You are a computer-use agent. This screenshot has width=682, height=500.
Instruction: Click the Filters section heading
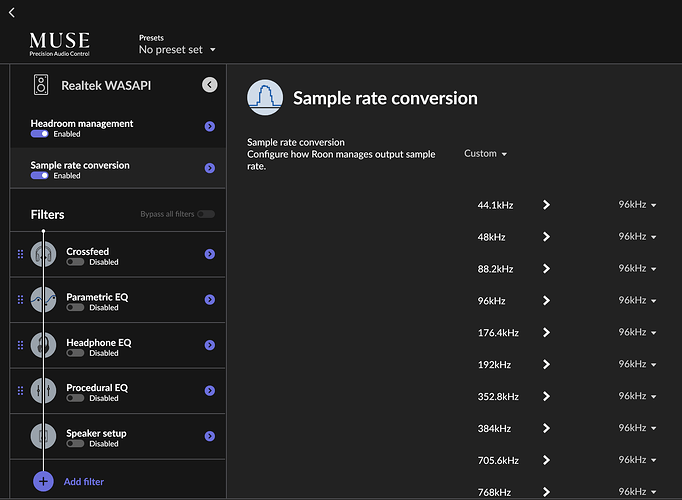pos(47,214)
